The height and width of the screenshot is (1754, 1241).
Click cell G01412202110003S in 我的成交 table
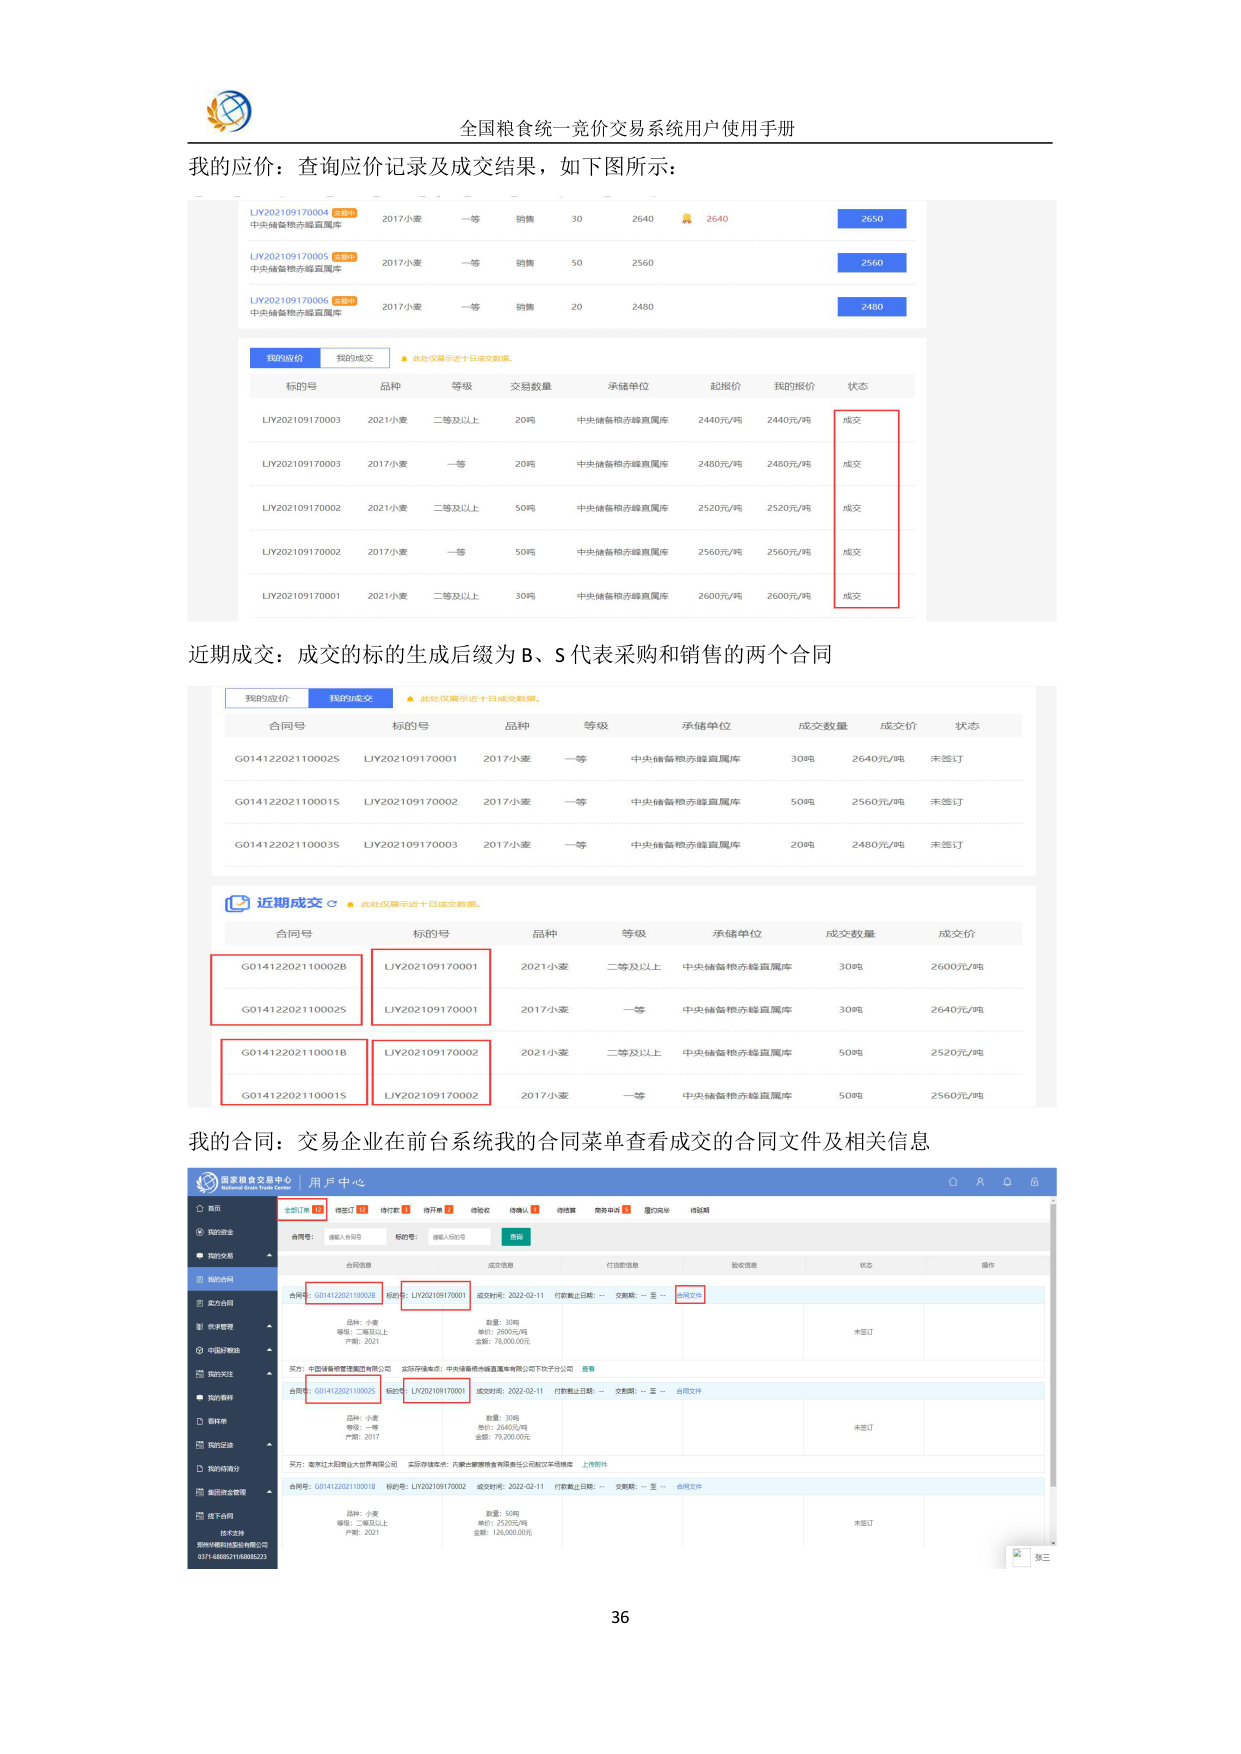tap(287, 845)
